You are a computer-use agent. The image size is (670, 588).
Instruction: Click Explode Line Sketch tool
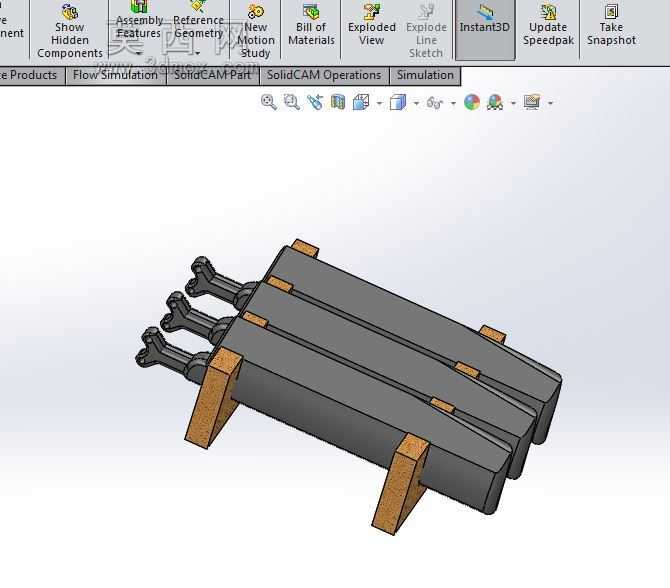(x=426, y=29)
